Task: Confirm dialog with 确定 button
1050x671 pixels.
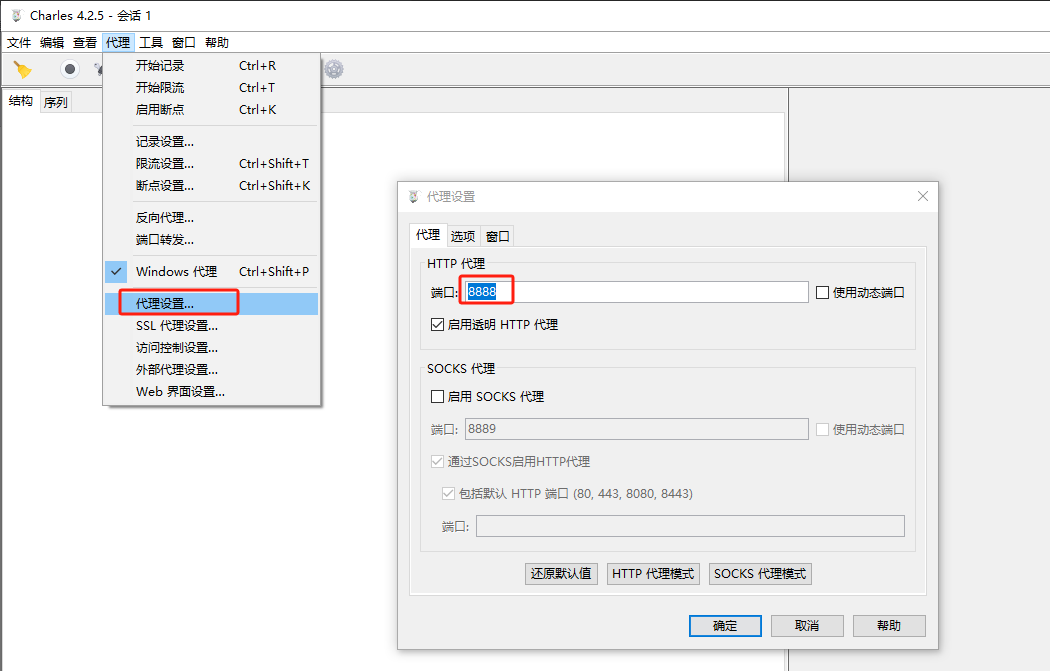Action: 725,626
